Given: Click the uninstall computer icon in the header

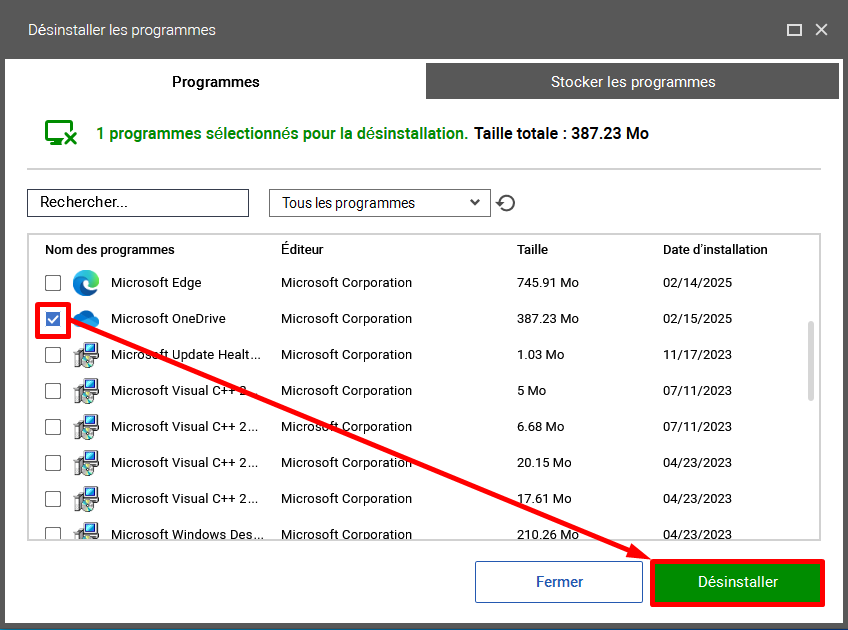Looking at the screenshot, I should click(61, 133).
